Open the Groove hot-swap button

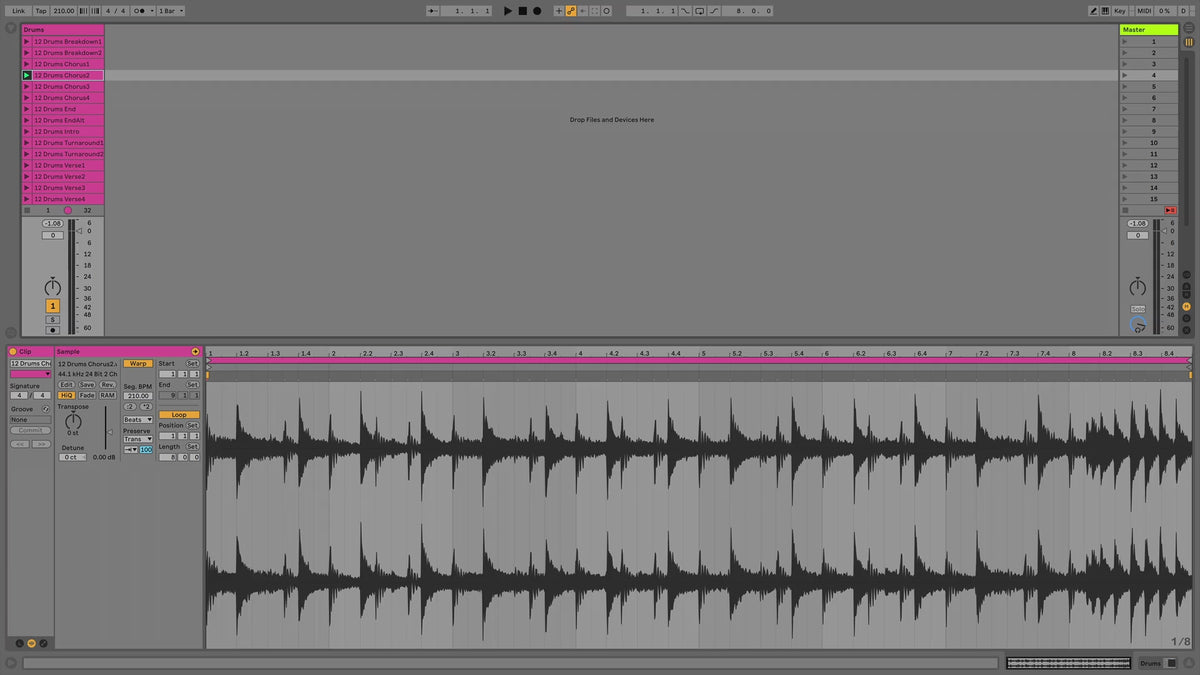[x=46, y=409]
